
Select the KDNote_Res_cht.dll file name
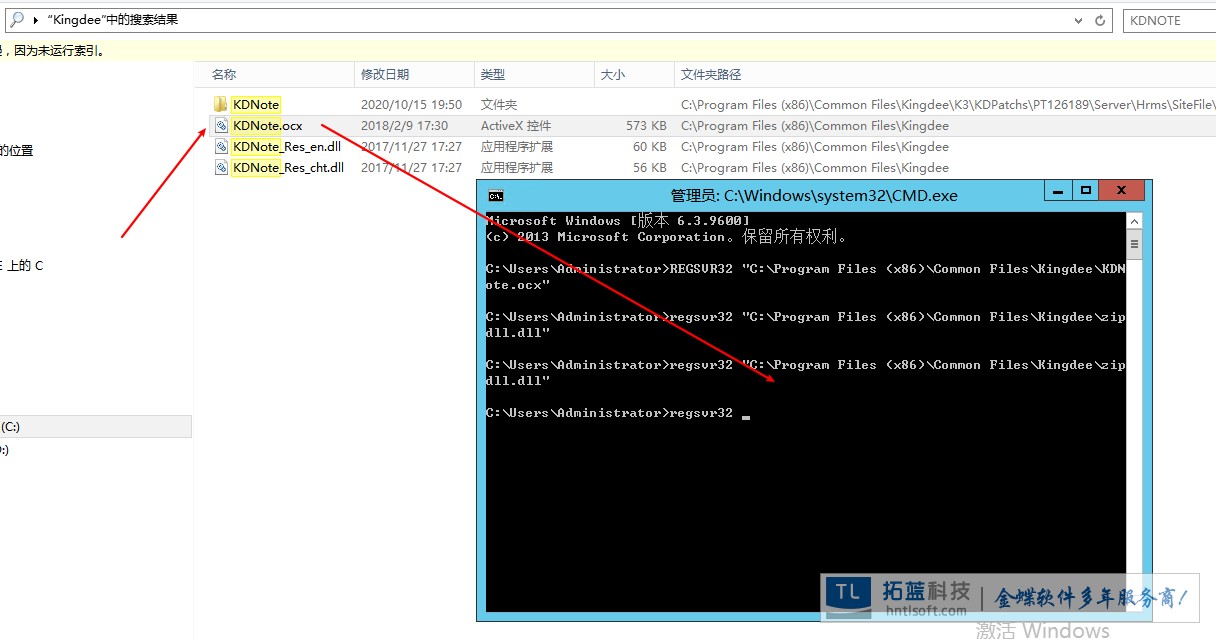[x=288, y=168]
